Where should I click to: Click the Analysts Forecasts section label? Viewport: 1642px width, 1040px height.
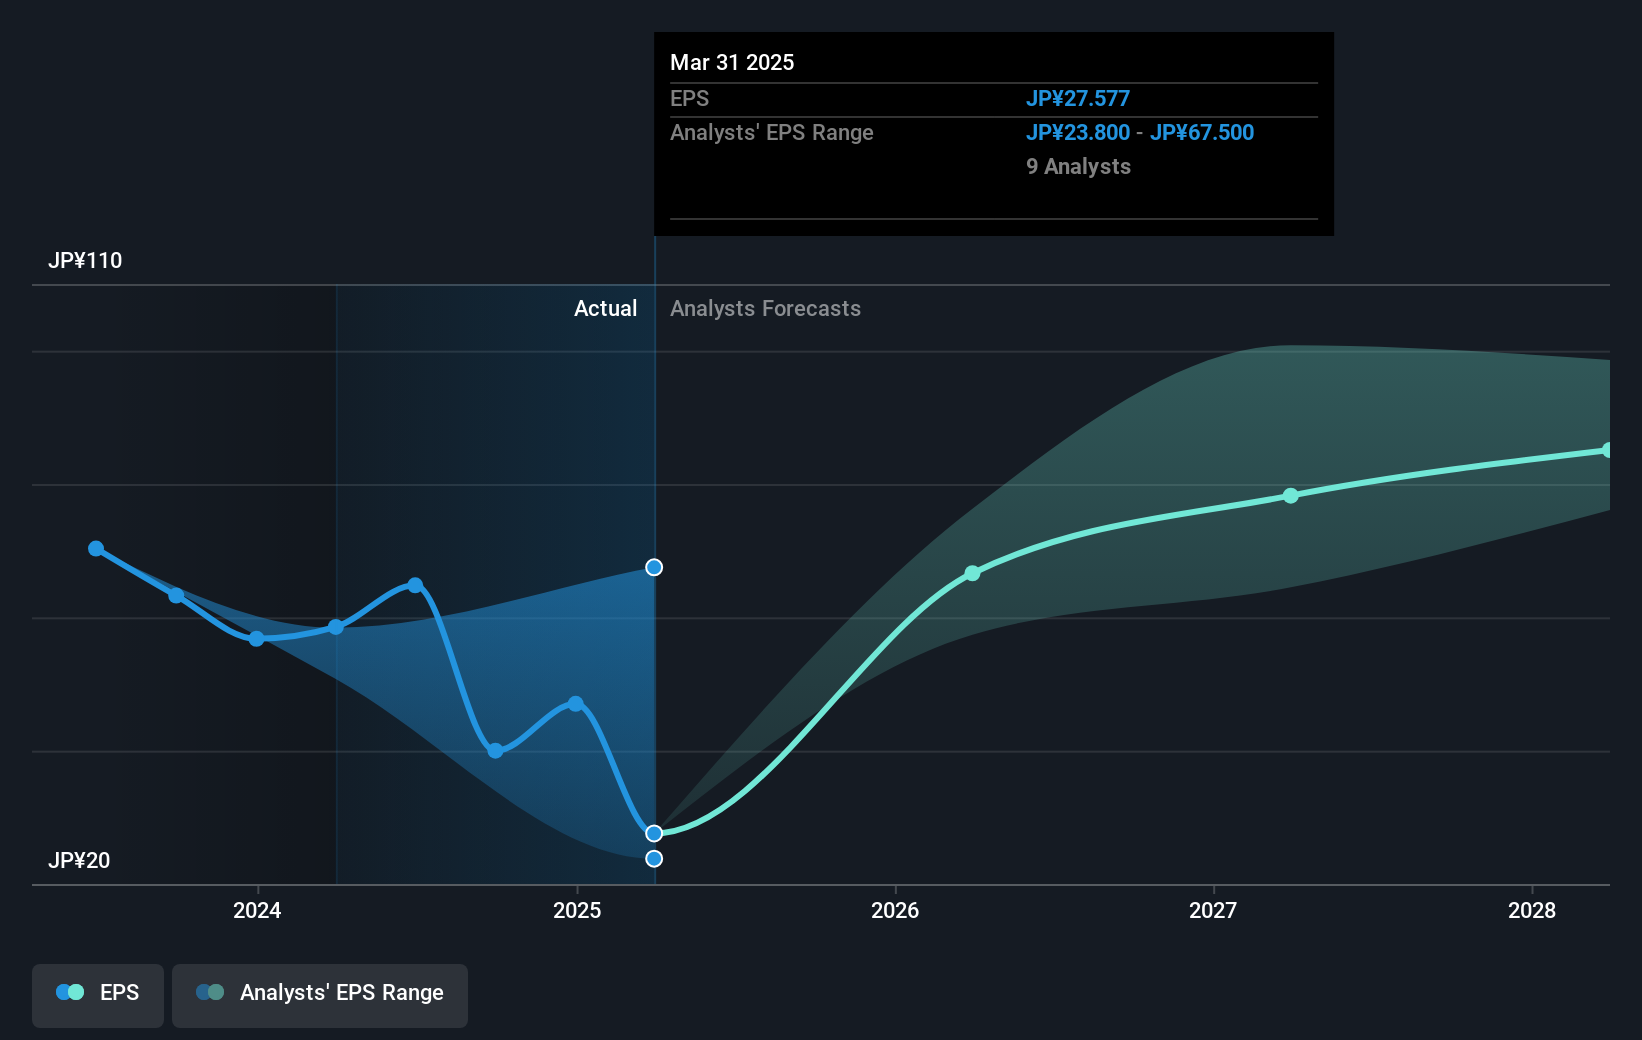coord(765,309)
